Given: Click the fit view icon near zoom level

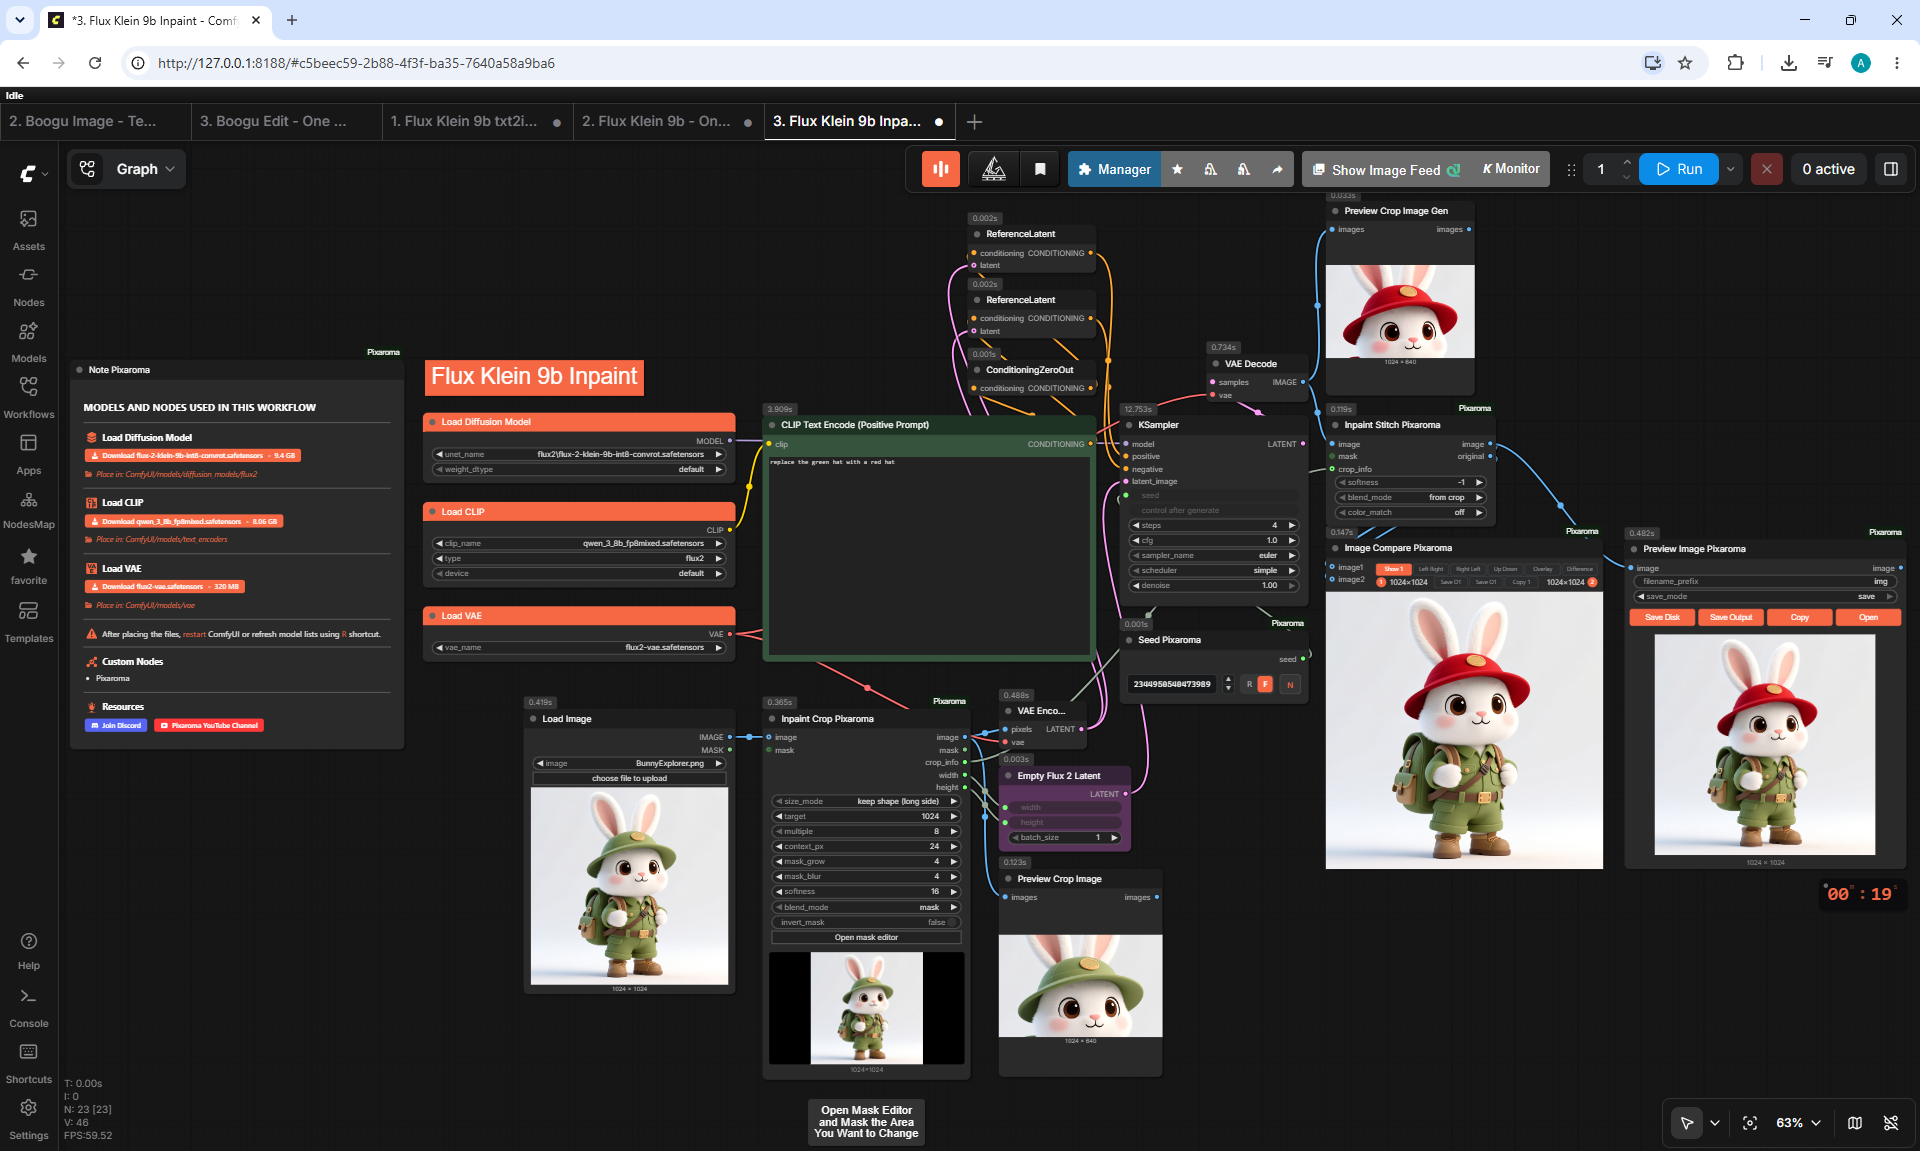Looking at the screenshot, I should pos(1750,1123).
